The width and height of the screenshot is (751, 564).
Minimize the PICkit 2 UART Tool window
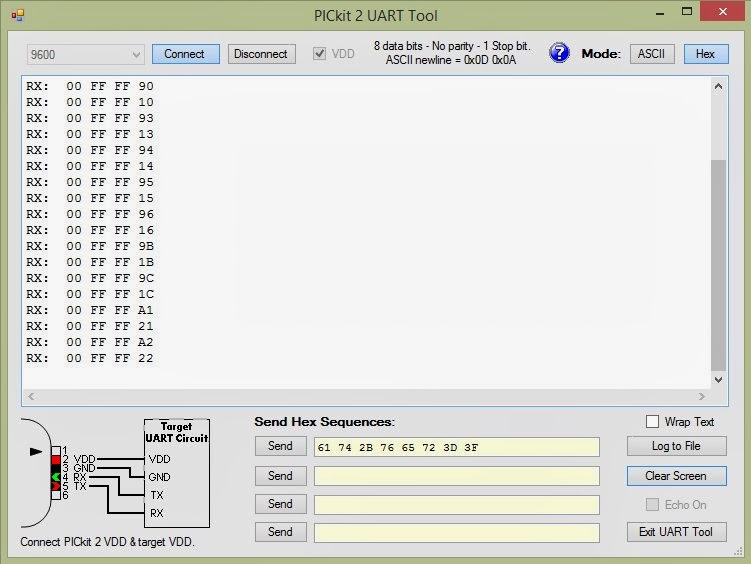click(660, 13)
